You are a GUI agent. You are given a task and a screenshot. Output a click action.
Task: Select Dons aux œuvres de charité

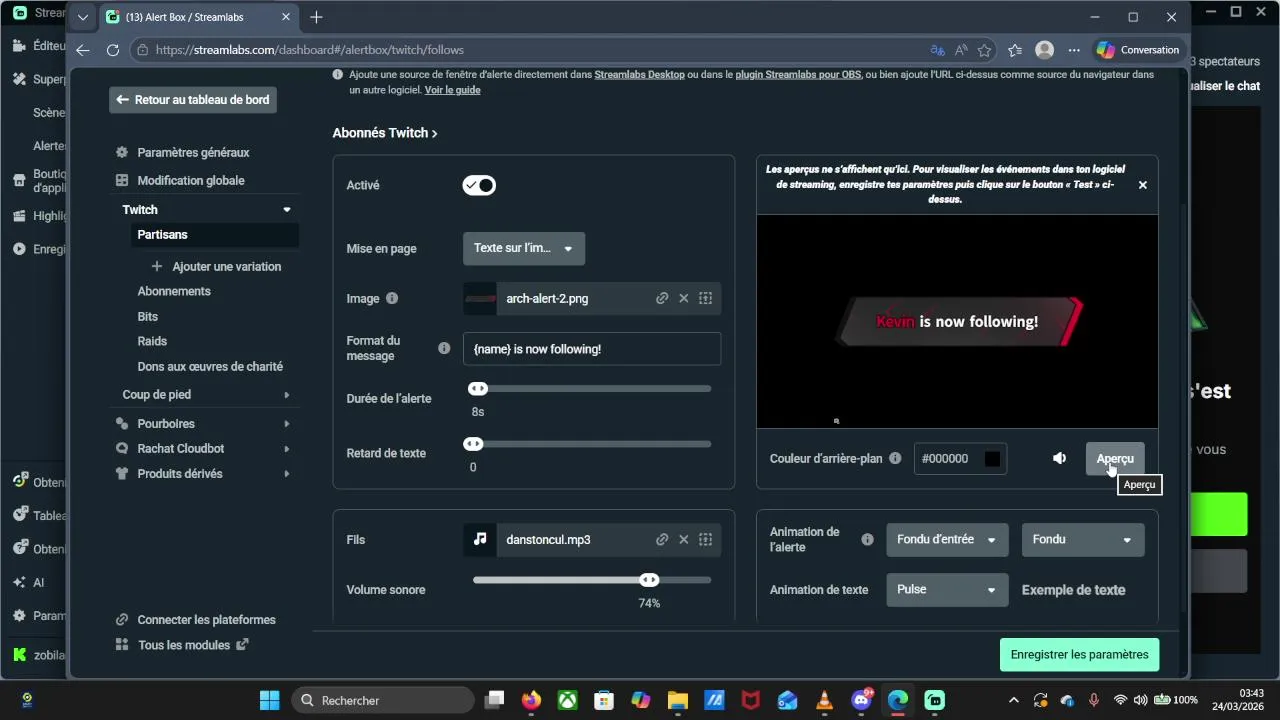click(x=210, y=366)
